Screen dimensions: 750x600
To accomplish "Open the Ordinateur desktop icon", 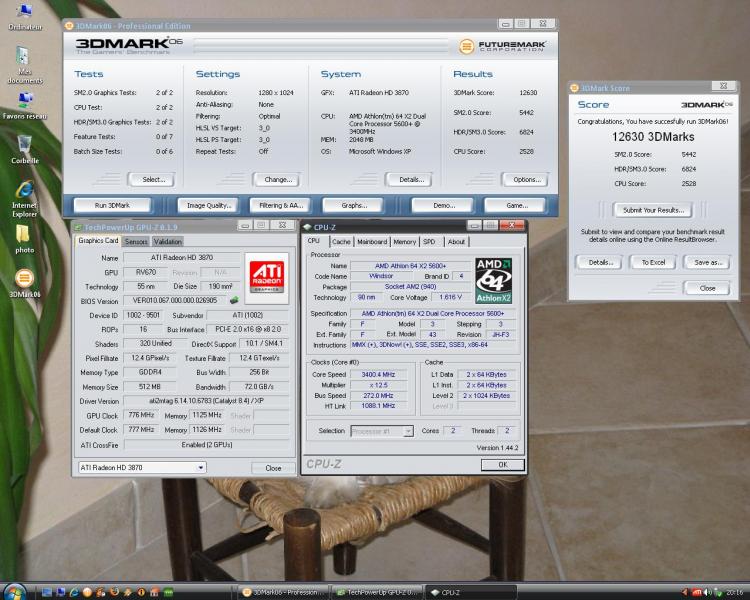I will point(24,15).
